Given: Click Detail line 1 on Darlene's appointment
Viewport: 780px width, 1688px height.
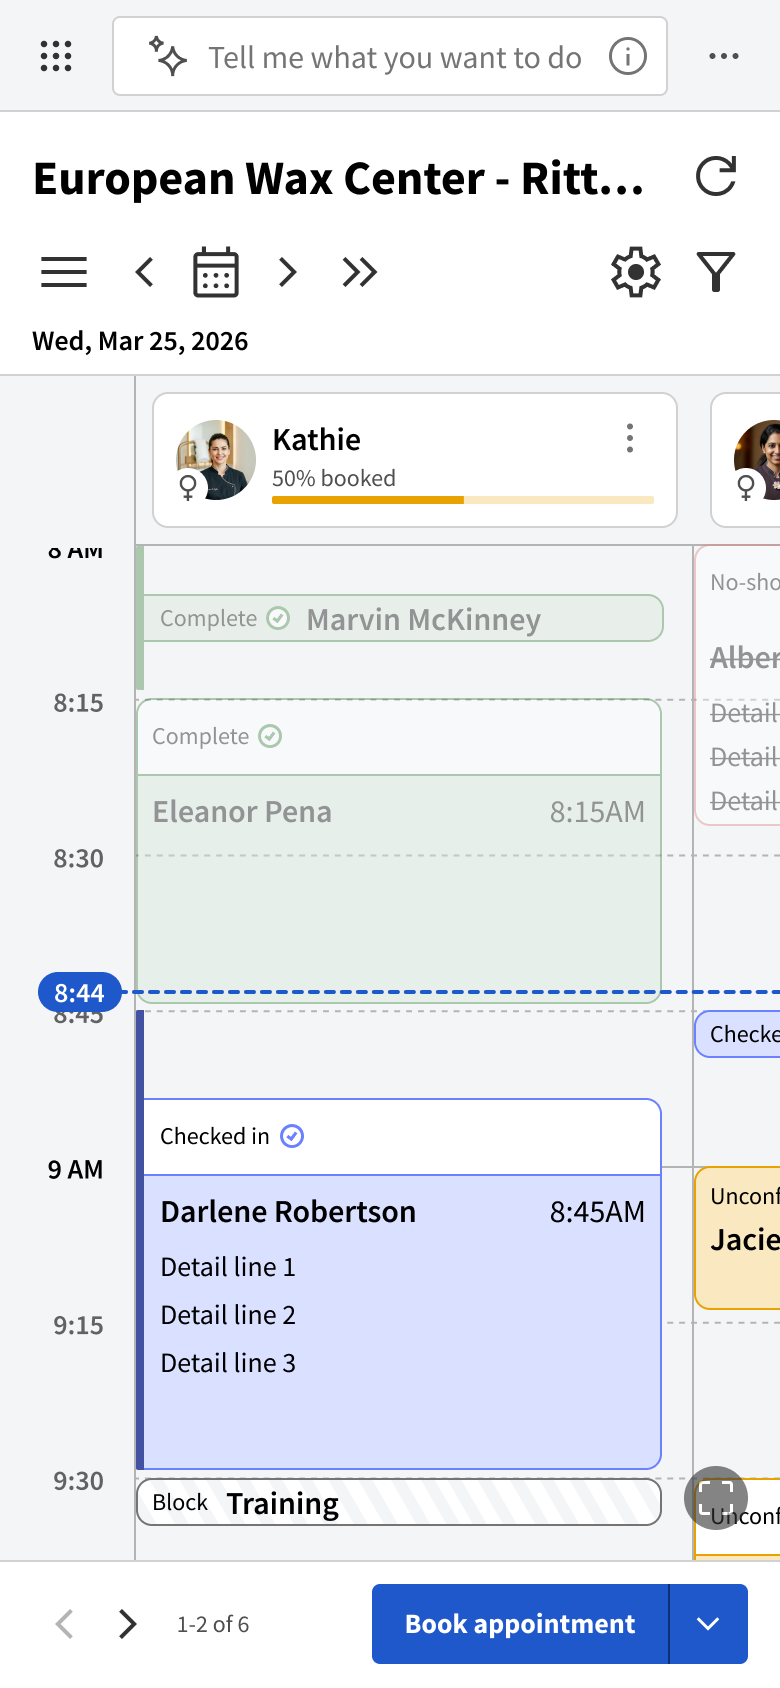Looking at the screenshot, I should (228, 1267).
